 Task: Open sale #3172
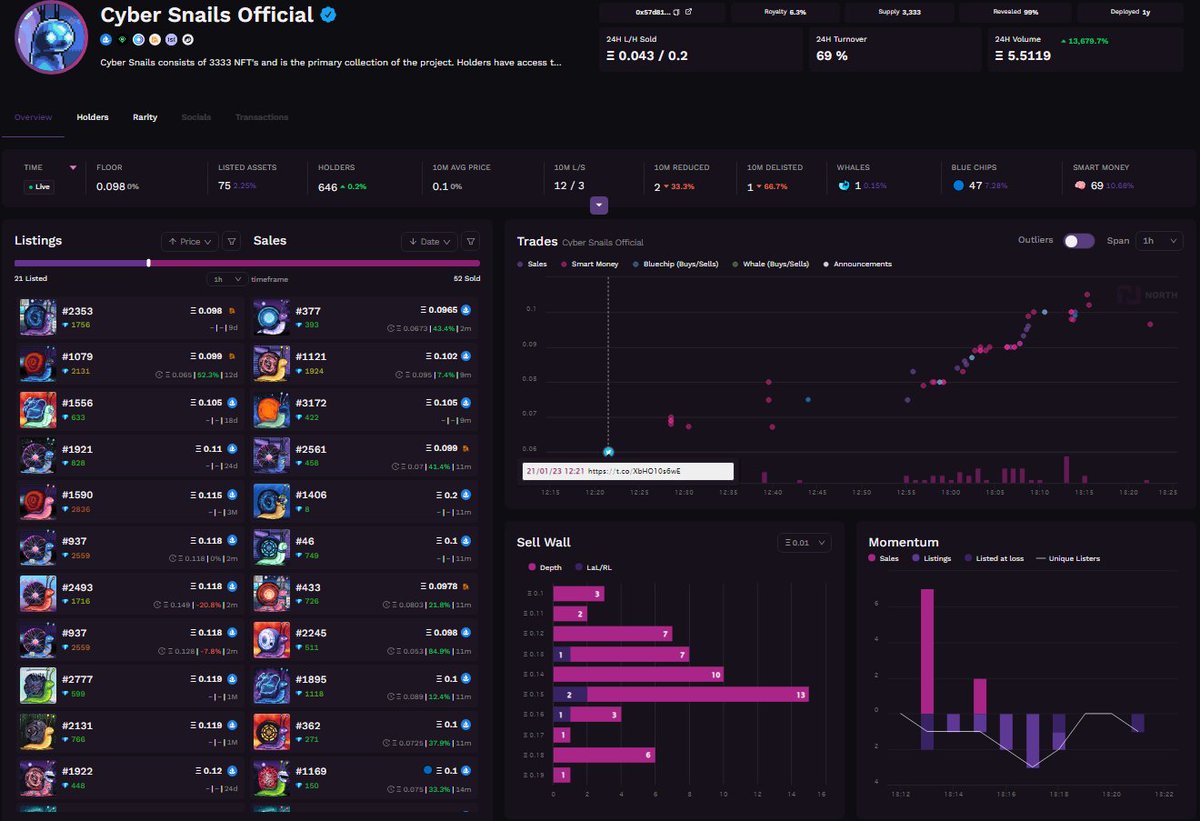[364, 409]
